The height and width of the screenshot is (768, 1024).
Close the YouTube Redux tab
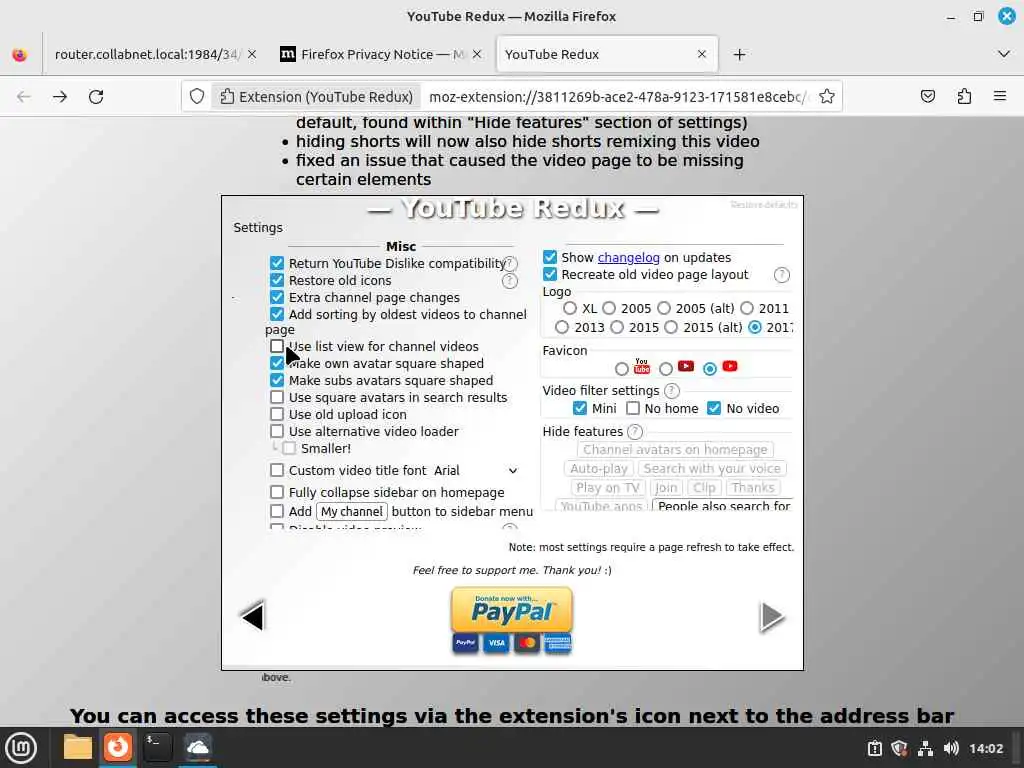coord(701,54)
